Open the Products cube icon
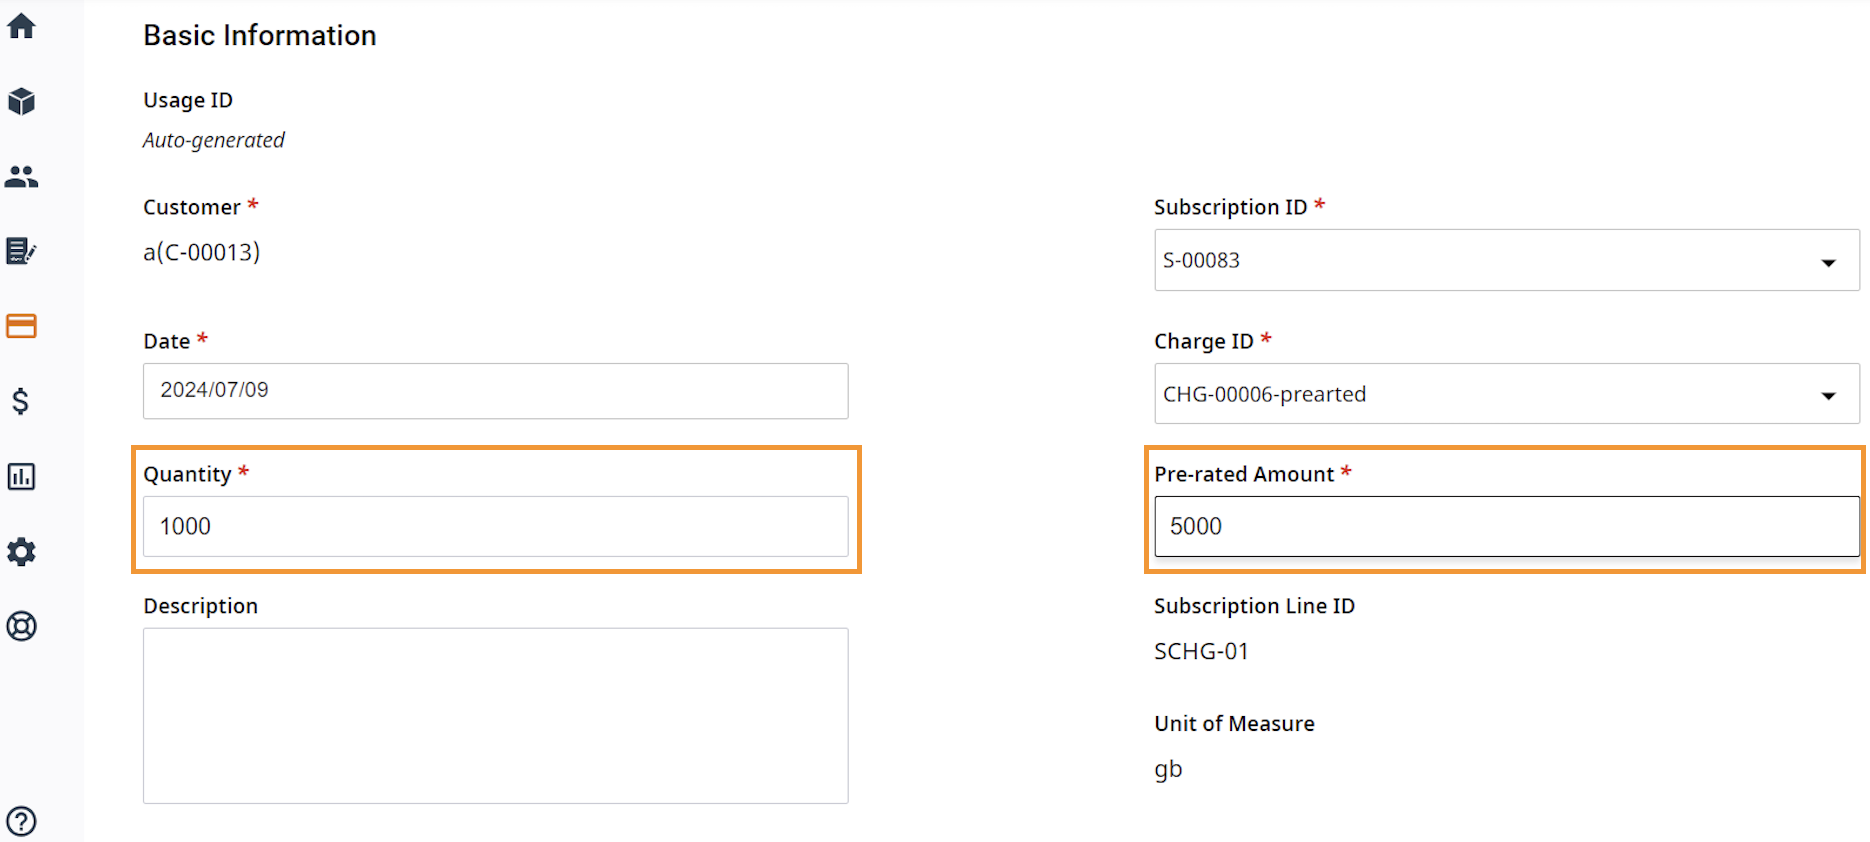The width and height of the screenshot is (1870, 842). (21, 101)
